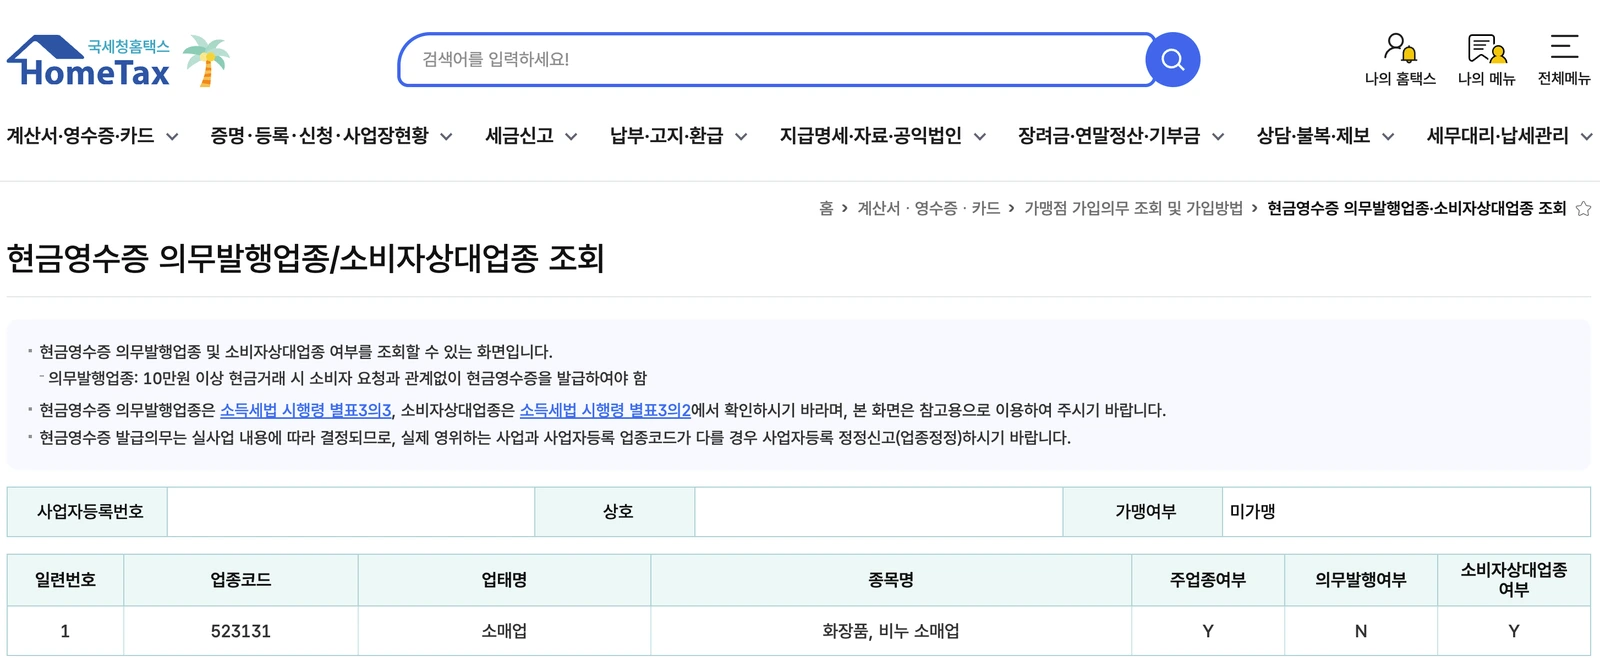Click the 소비자상대업종 여부 column header
This screenshot has width=1600, height=665.
1514,580
